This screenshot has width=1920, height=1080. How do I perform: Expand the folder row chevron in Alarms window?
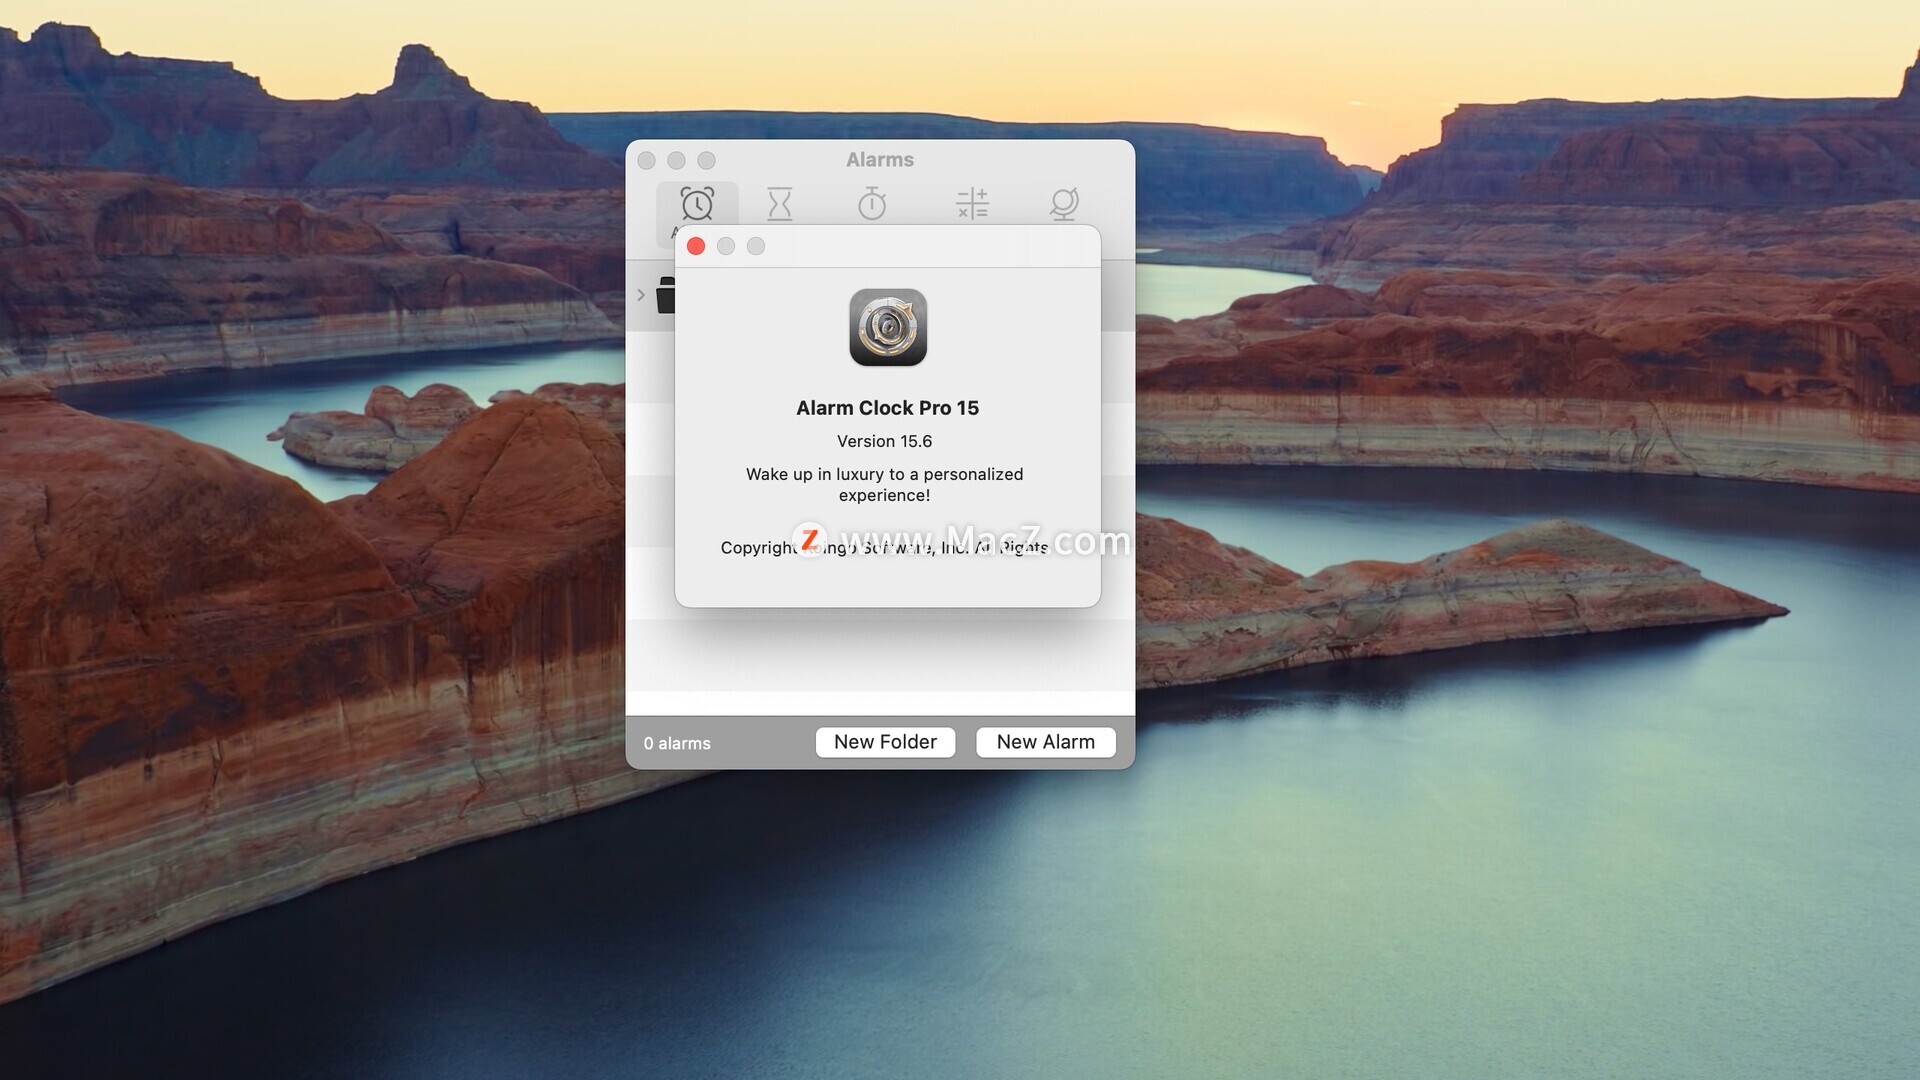(641, 295)
